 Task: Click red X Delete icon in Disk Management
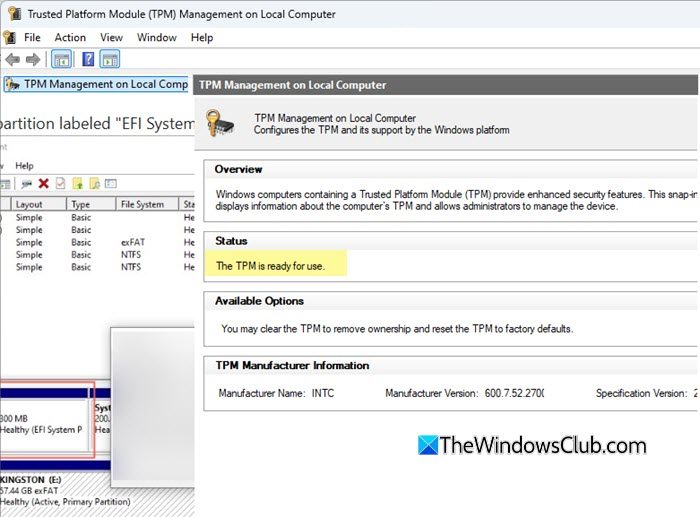tap(44, 183)
